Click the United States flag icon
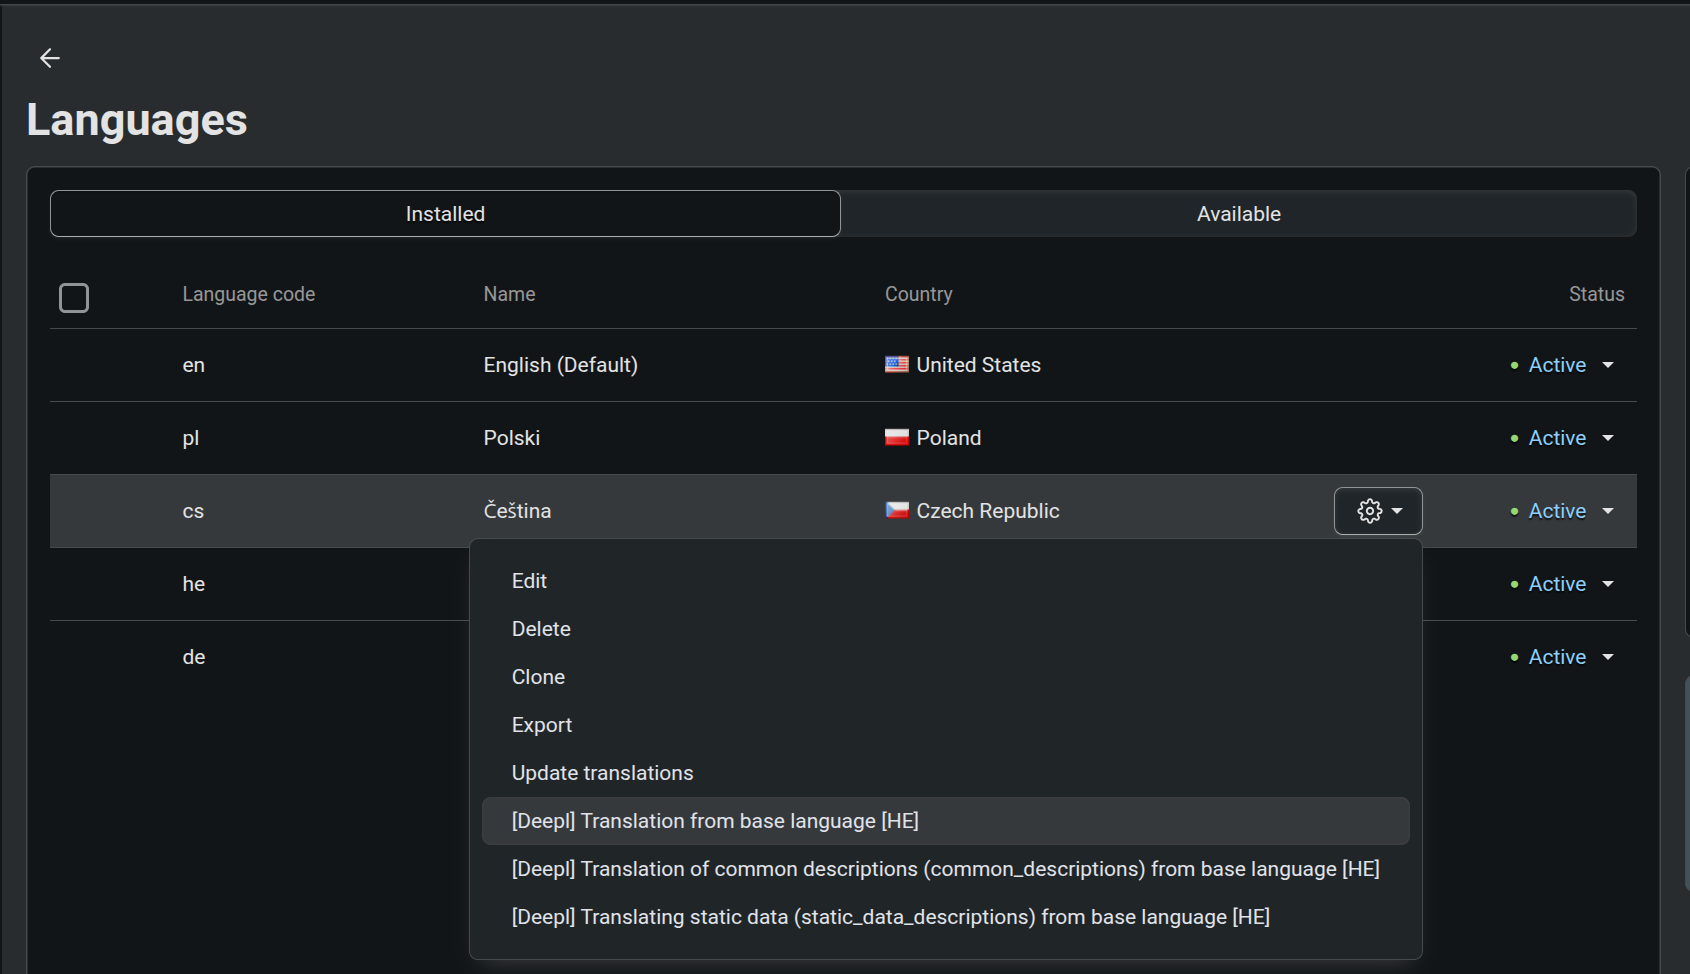Viewport: 1690px width, 974px height. coord(896,365)
